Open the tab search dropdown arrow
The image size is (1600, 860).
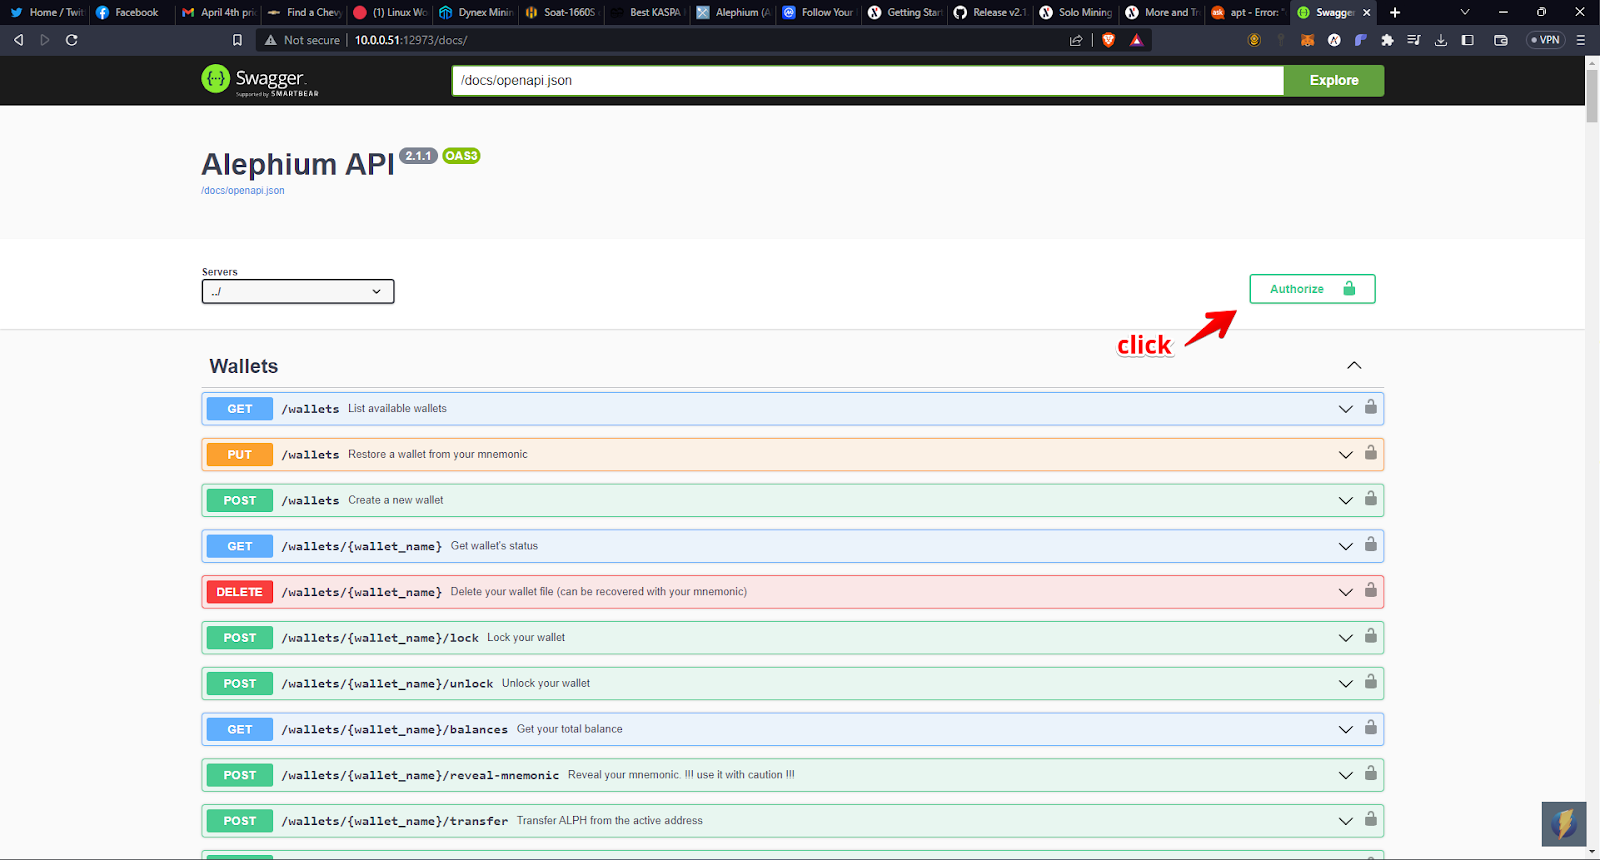(1465, 12)
